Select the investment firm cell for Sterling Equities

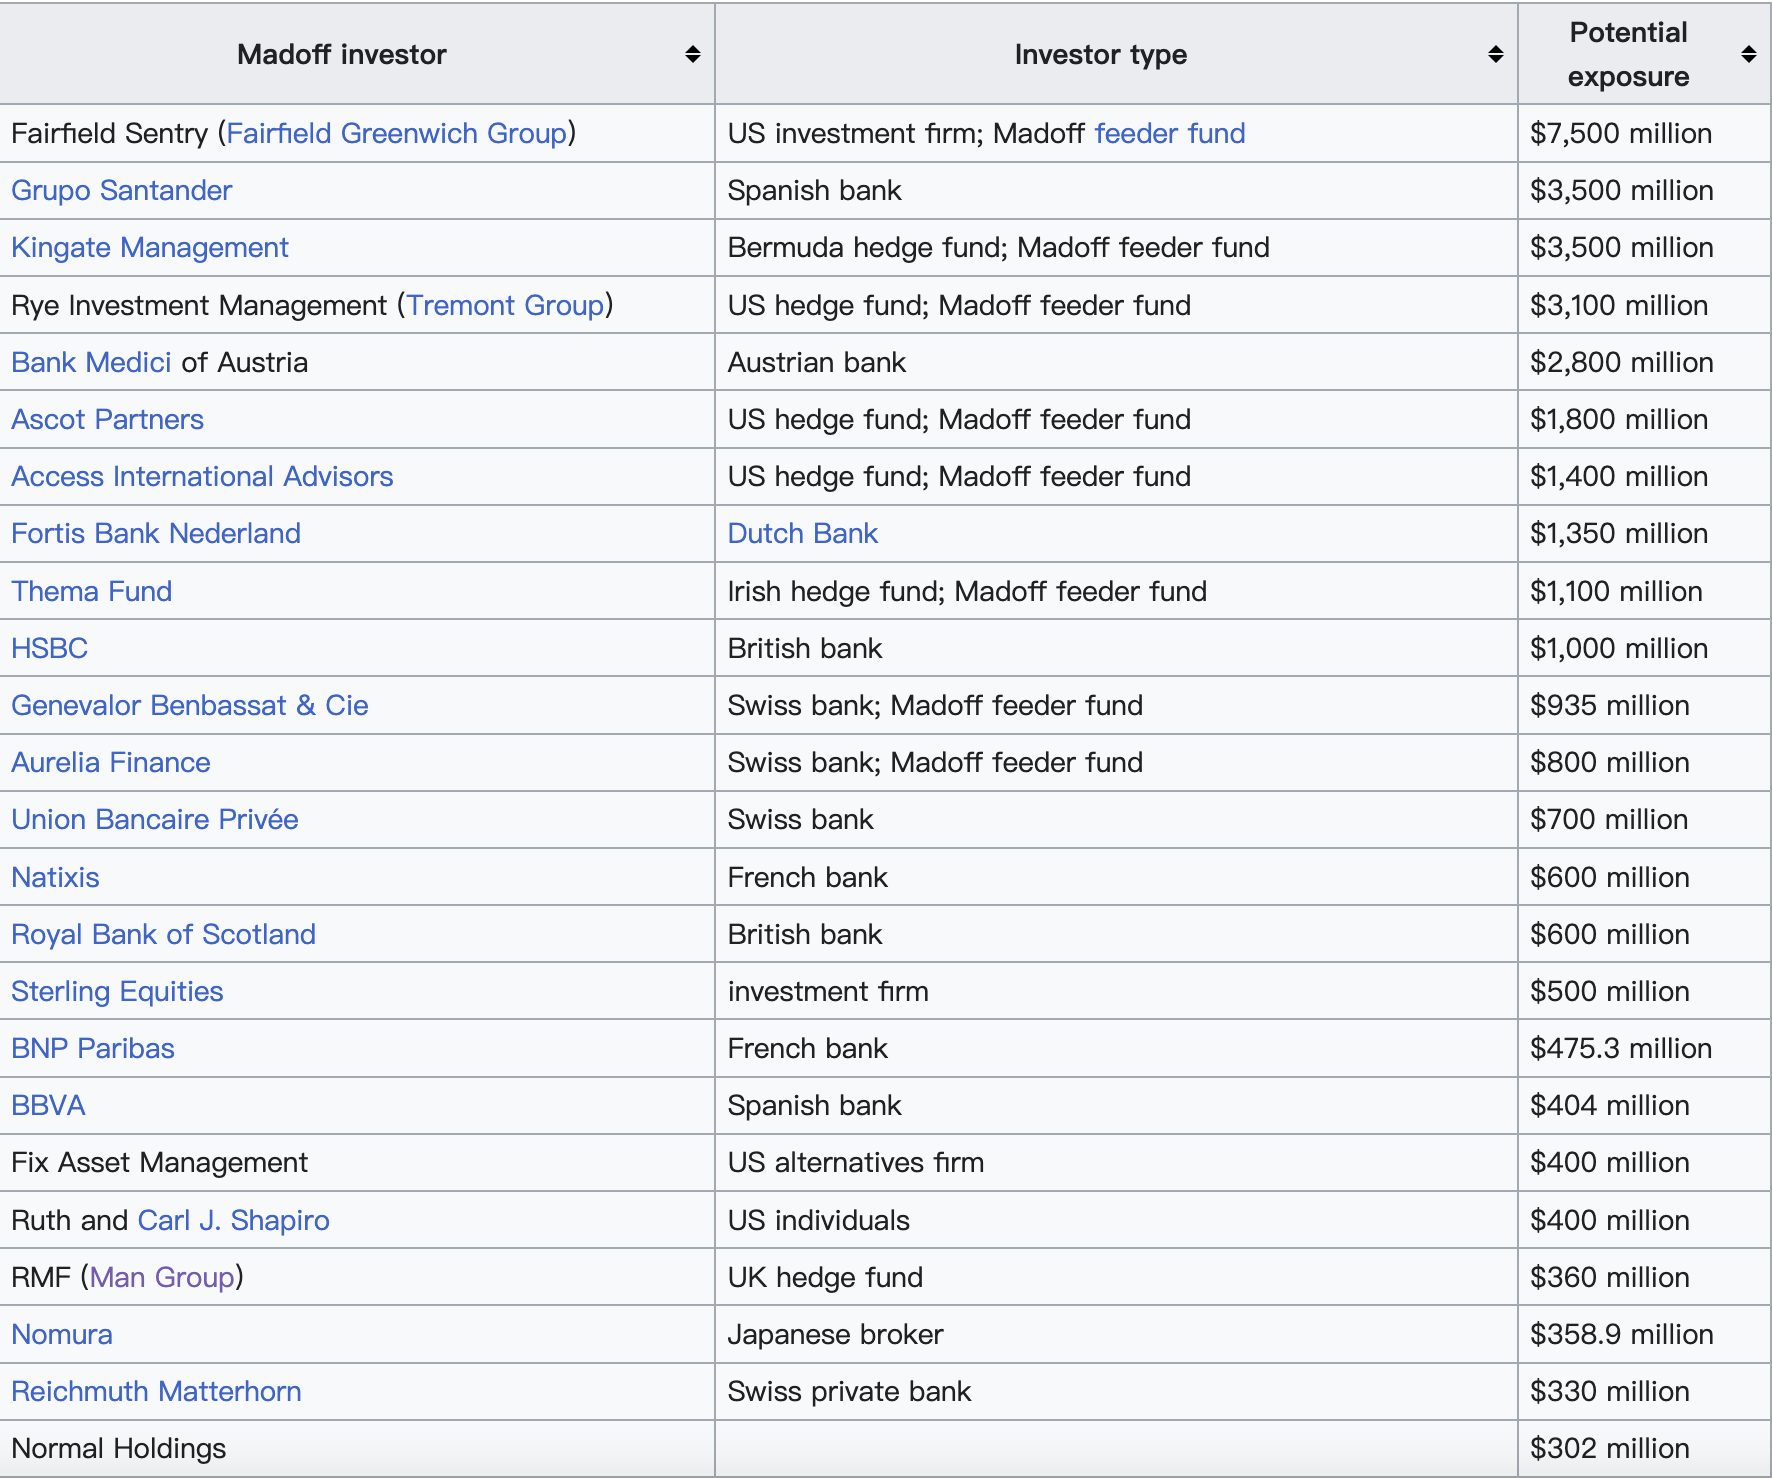click(x=1116, y=991)
